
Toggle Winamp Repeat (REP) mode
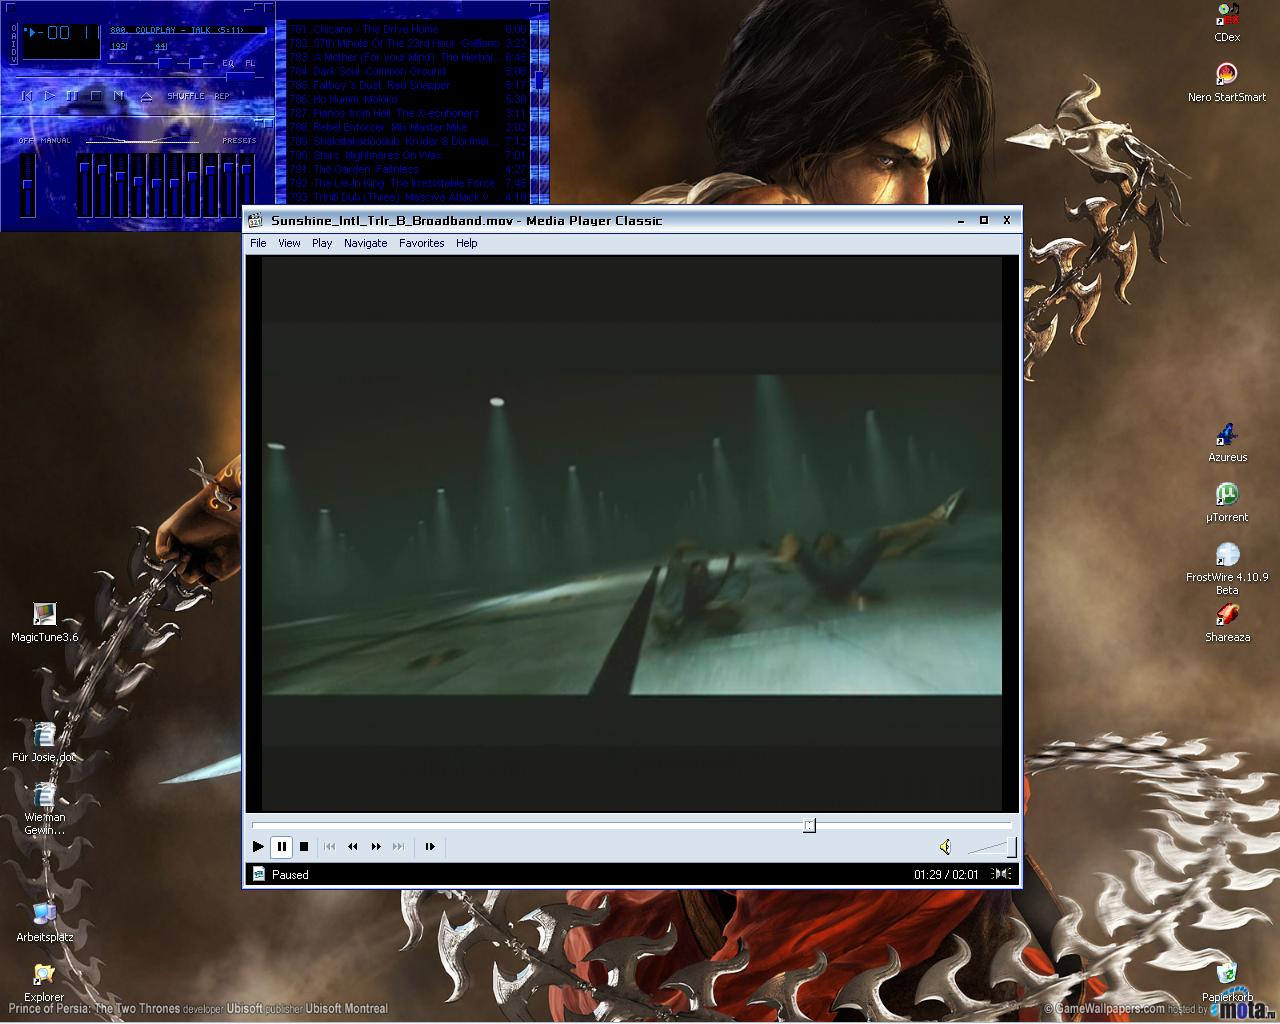(x=222, y=96)
